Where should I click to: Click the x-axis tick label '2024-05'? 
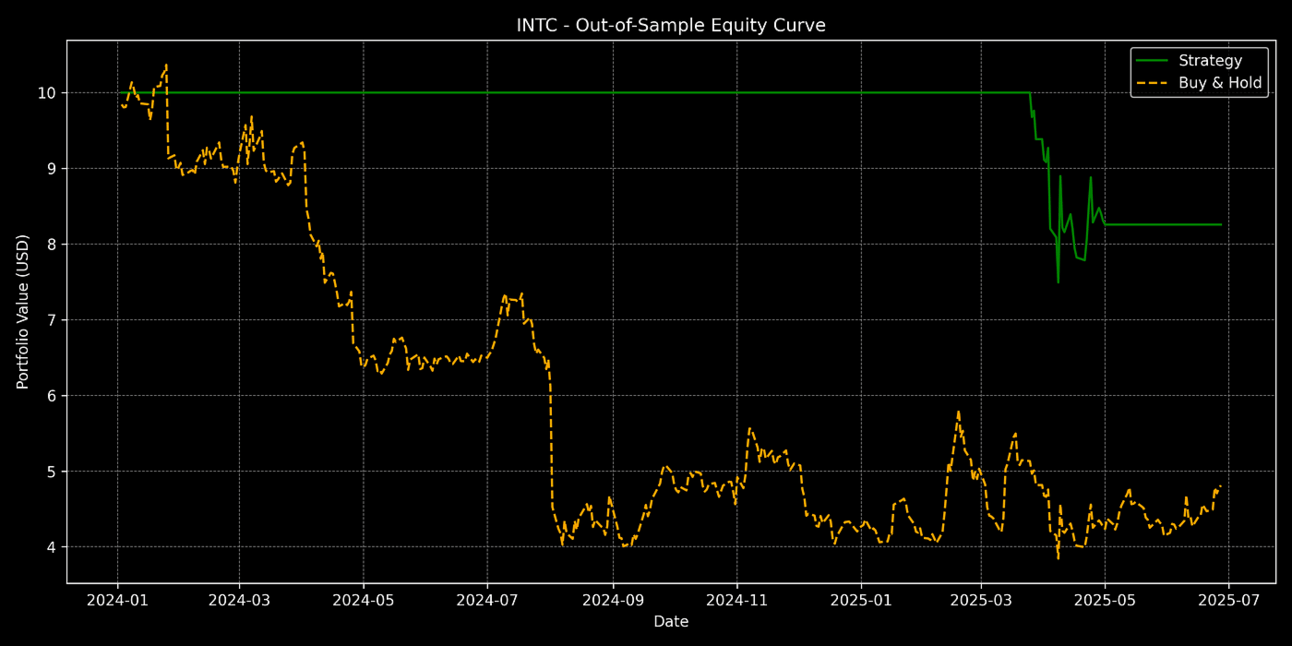pos(363,600)
